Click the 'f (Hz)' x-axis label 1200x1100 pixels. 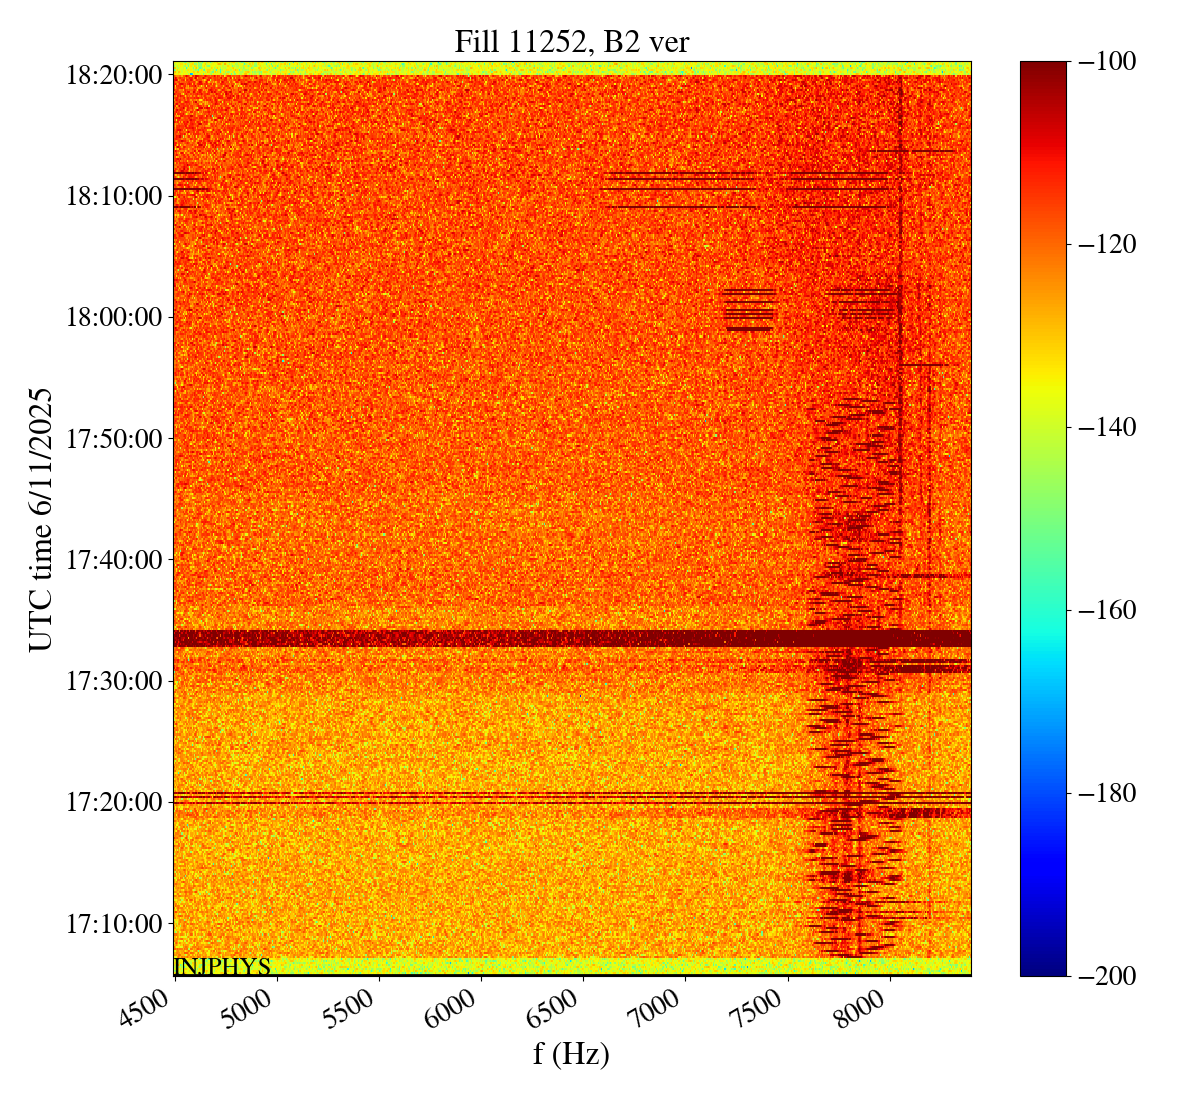click(x=571, y=1053)
